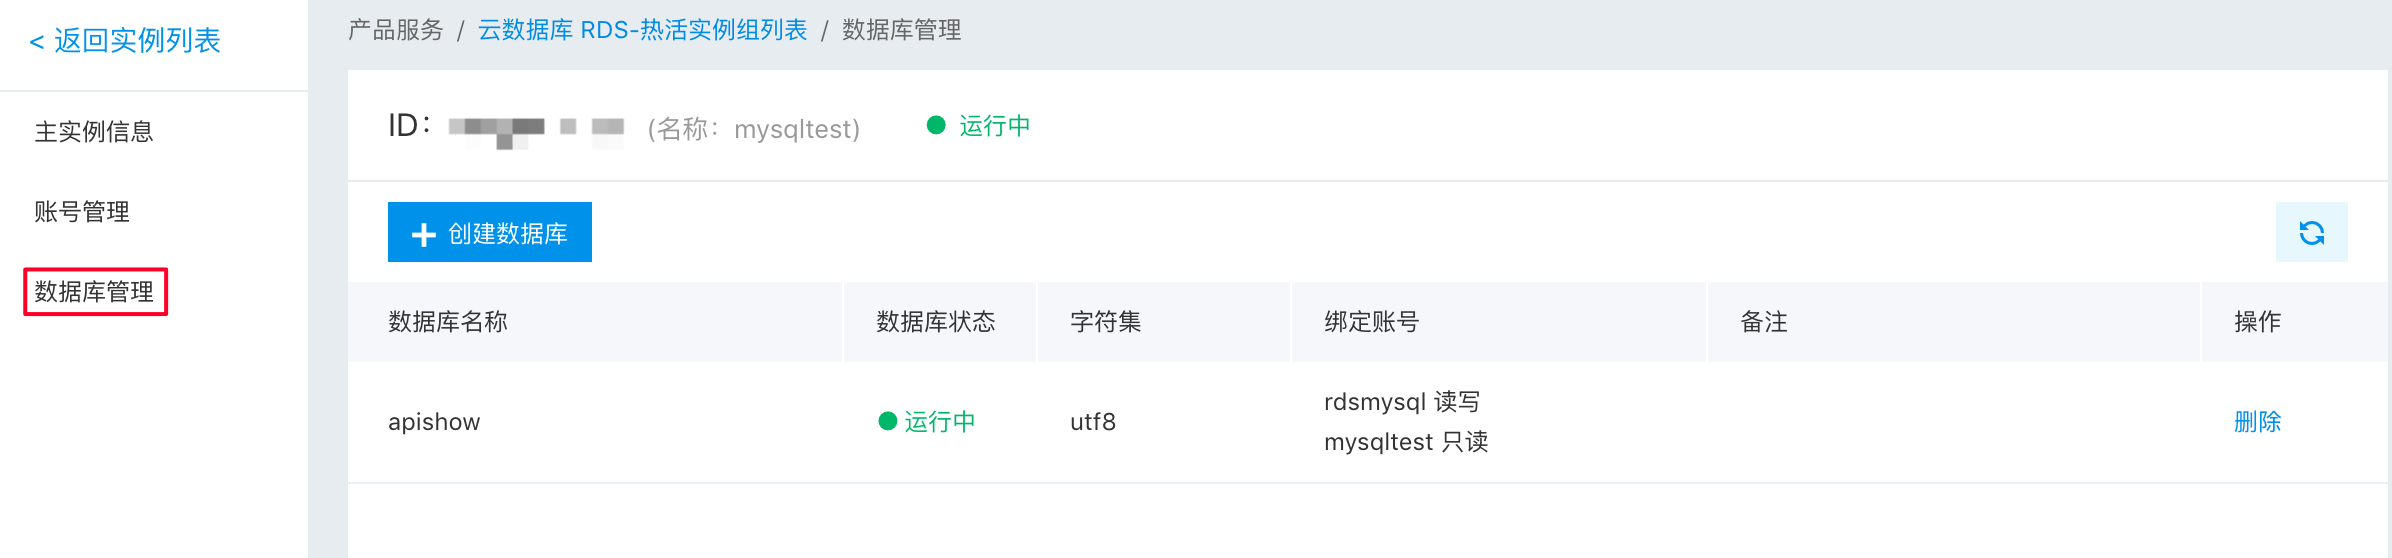The image size is (2392, 558).
Task: Click the green dot in apishow row
Action: pos(887,421)
